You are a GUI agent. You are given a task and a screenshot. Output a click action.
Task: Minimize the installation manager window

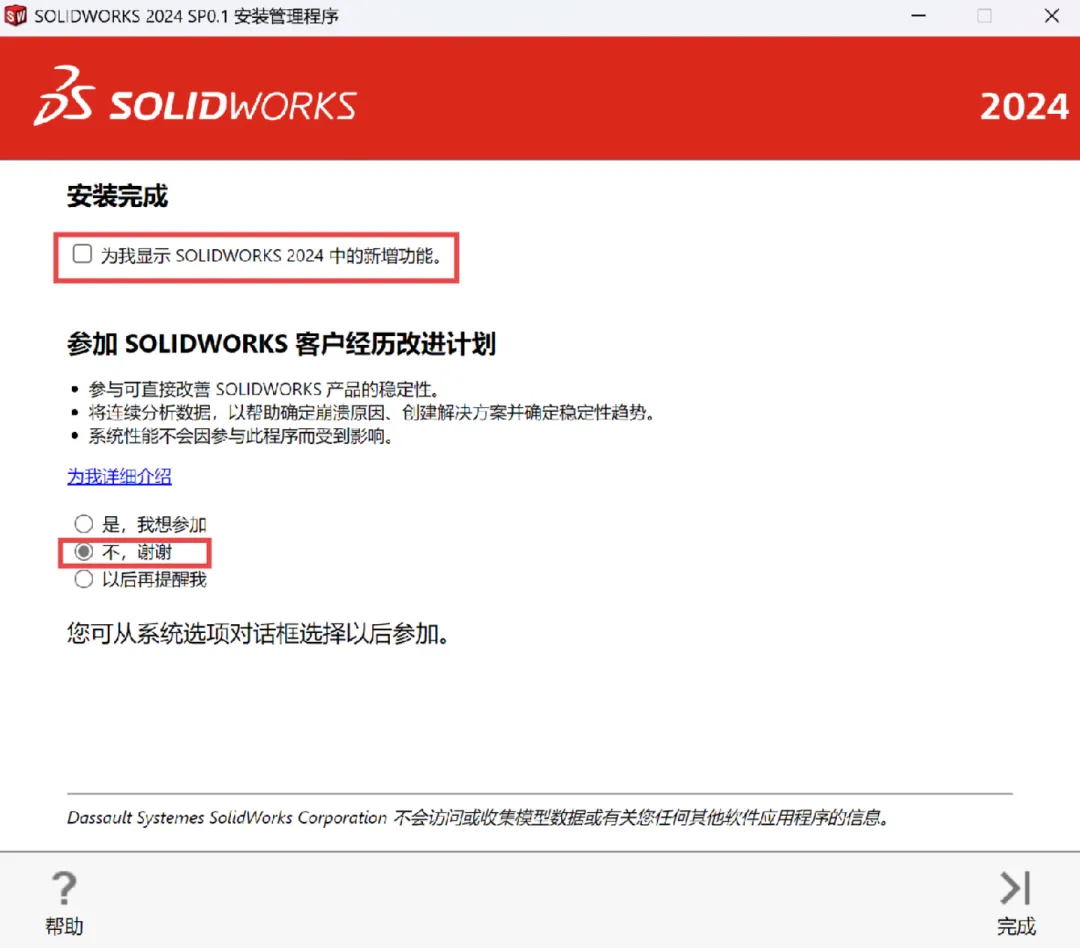[x=918, y=15]
